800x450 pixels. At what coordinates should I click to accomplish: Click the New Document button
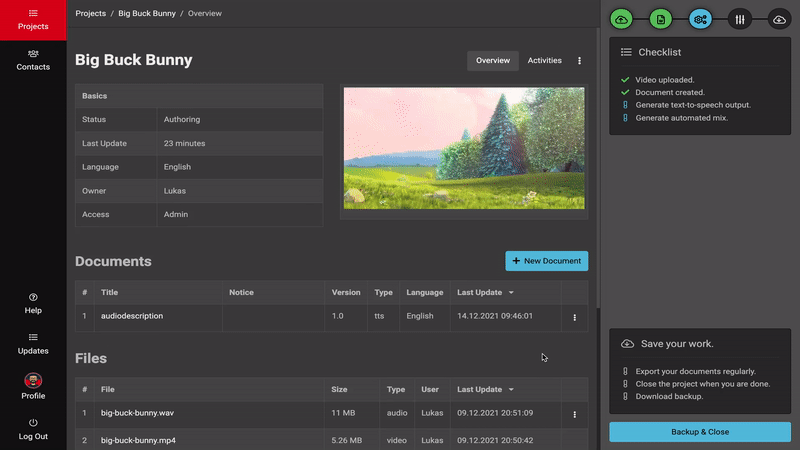click(x=546, y=261)
